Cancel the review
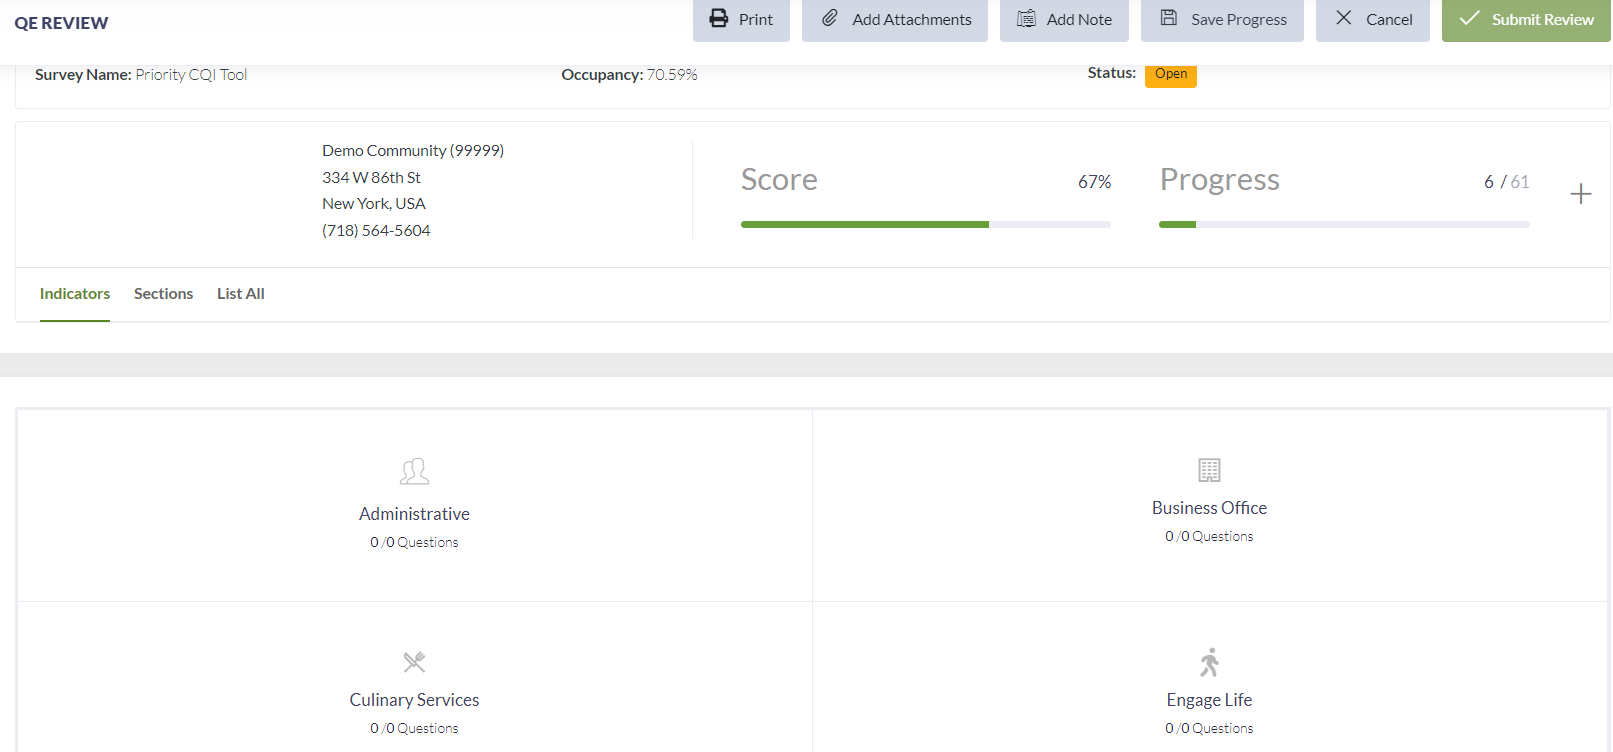Image resolution: width=1613 pixels, height=752 pixels. click(1373, 20)
